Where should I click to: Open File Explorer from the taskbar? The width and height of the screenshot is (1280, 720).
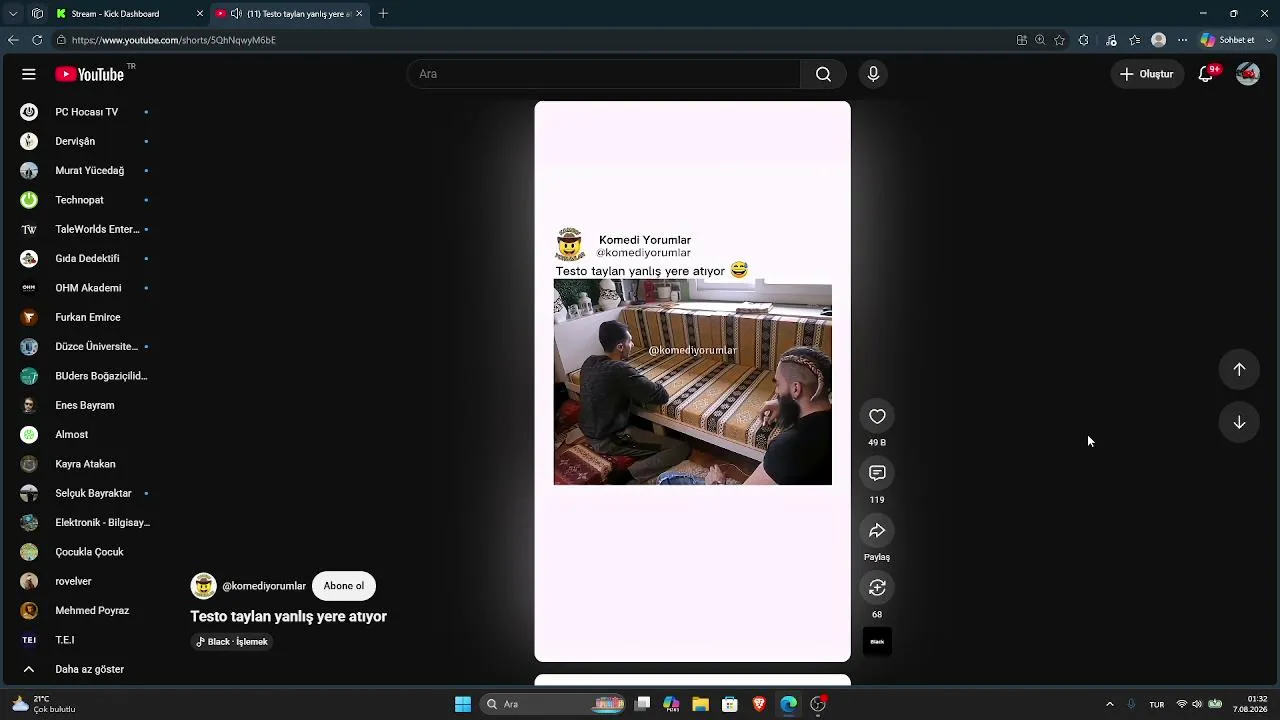tap(700, 704)
